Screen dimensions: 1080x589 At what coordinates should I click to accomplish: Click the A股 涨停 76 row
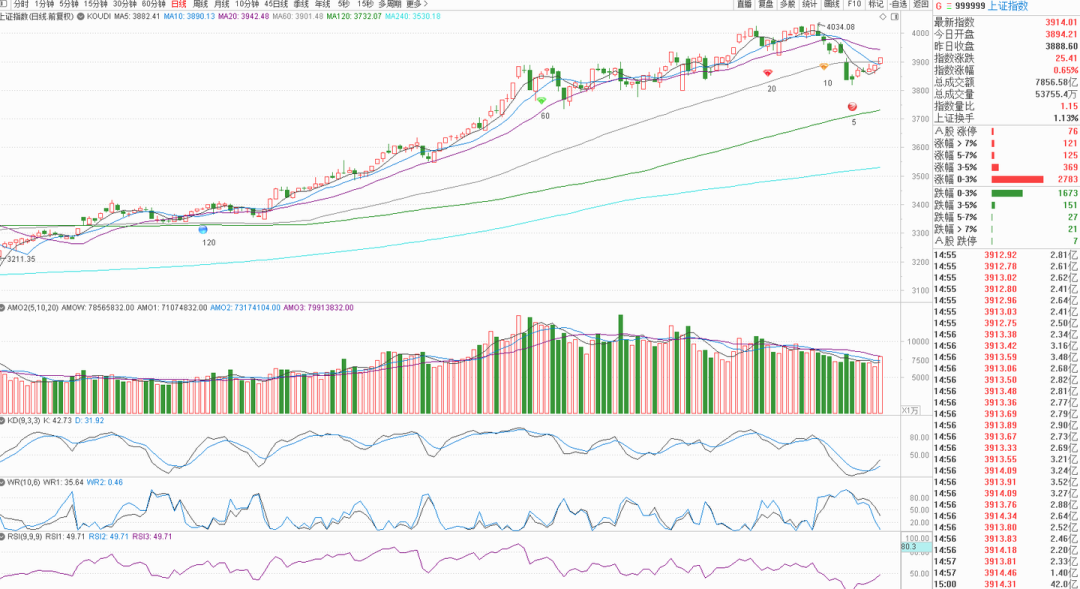coord(1006,132)
